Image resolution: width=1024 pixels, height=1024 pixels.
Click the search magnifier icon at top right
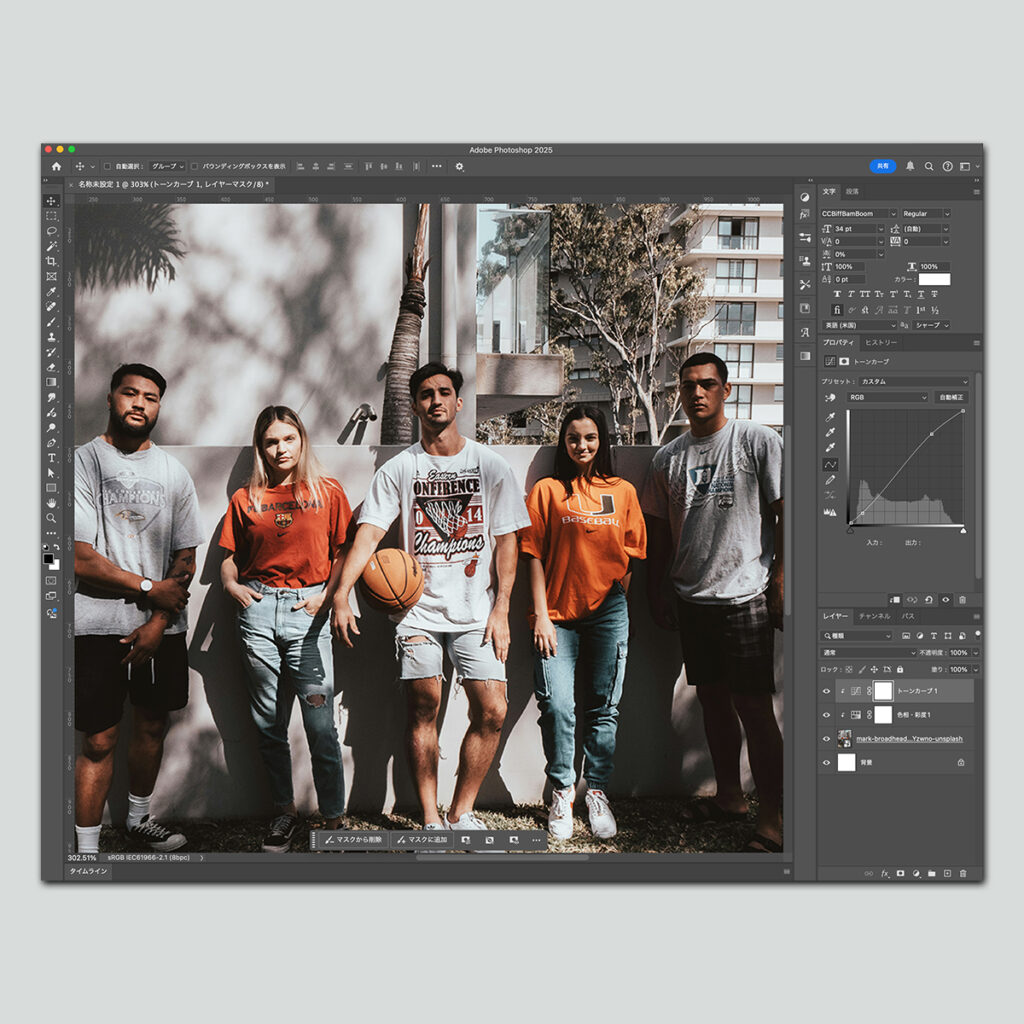929,167
